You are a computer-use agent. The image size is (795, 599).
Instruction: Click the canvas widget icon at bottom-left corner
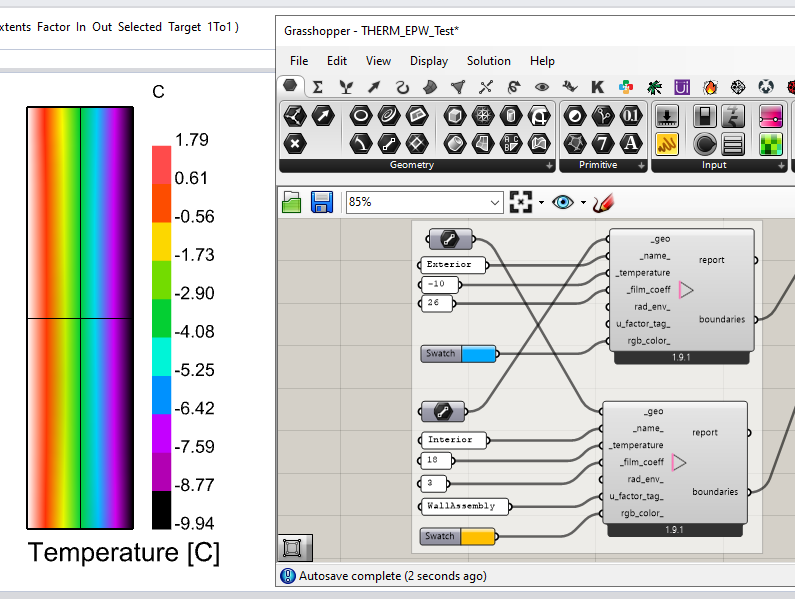click(x=293, y=547)
